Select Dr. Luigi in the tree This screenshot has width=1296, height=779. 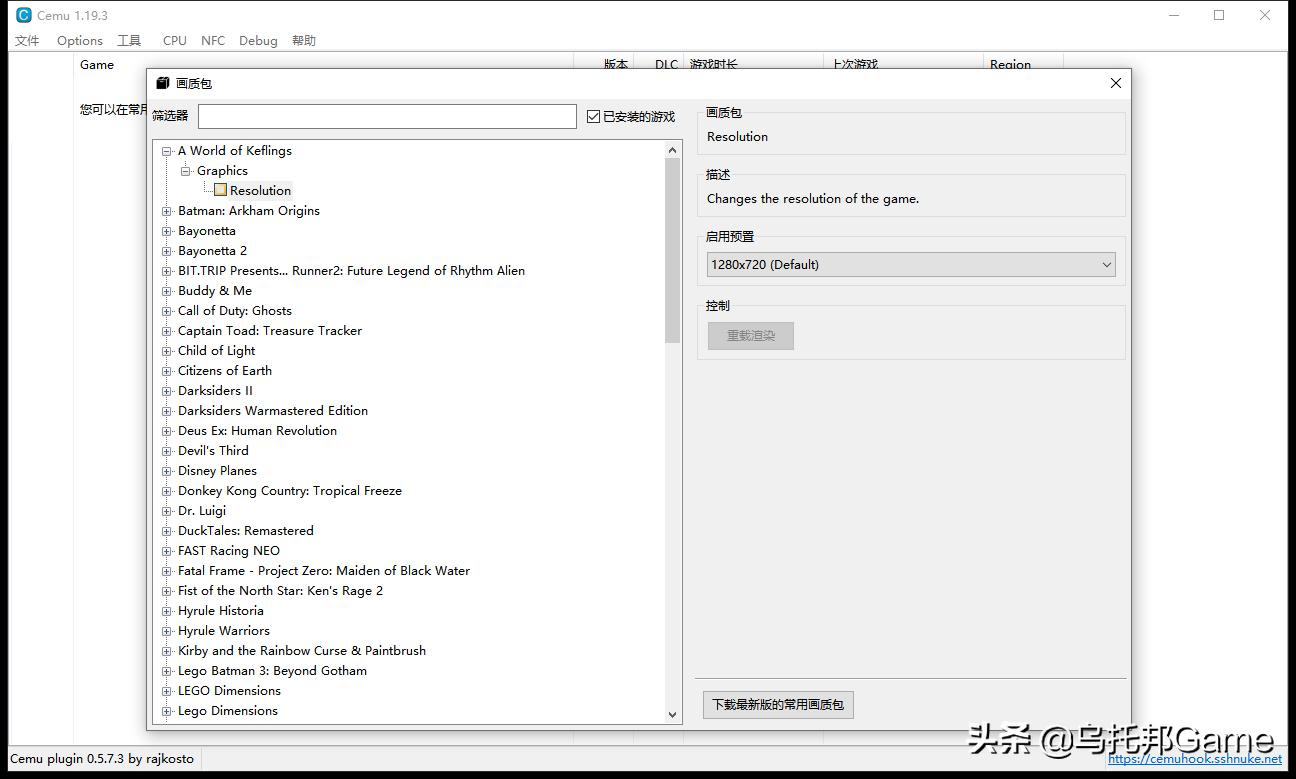click(202, 511)
